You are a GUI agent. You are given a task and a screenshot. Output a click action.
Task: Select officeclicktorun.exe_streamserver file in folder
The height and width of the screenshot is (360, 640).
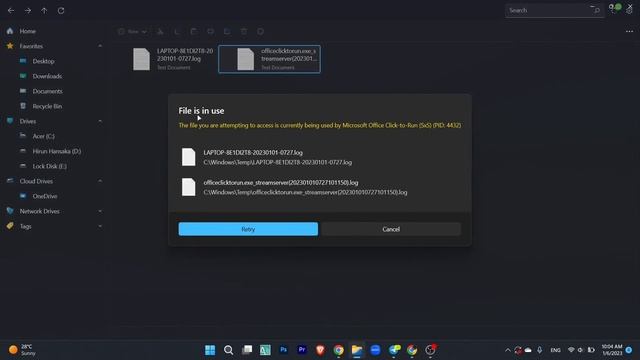269,59
